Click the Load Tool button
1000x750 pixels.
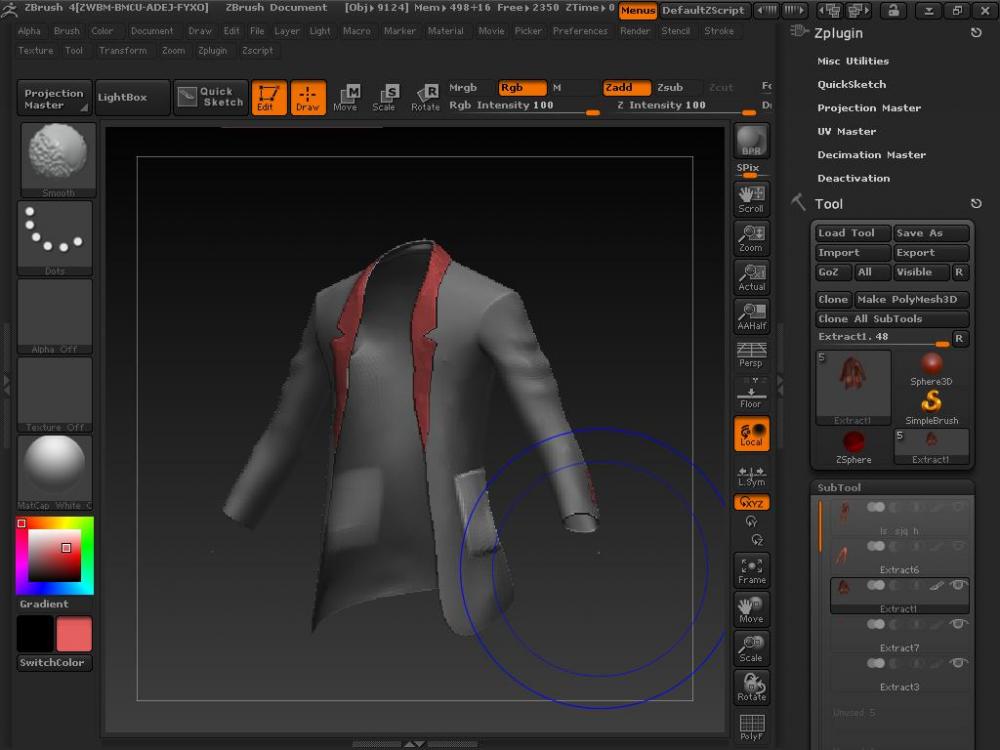(851, 233)
